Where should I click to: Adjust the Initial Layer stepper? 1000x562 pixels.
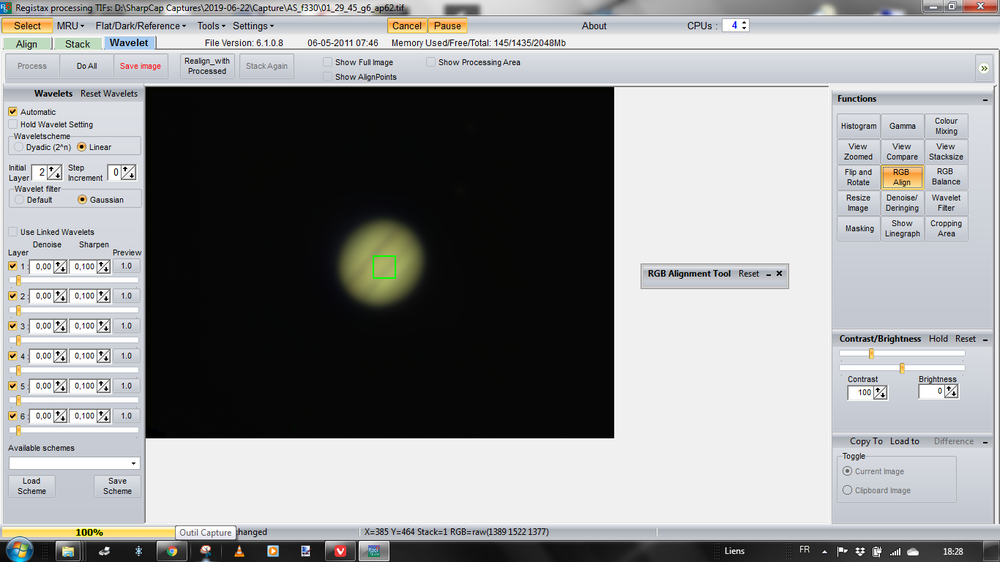55,172
